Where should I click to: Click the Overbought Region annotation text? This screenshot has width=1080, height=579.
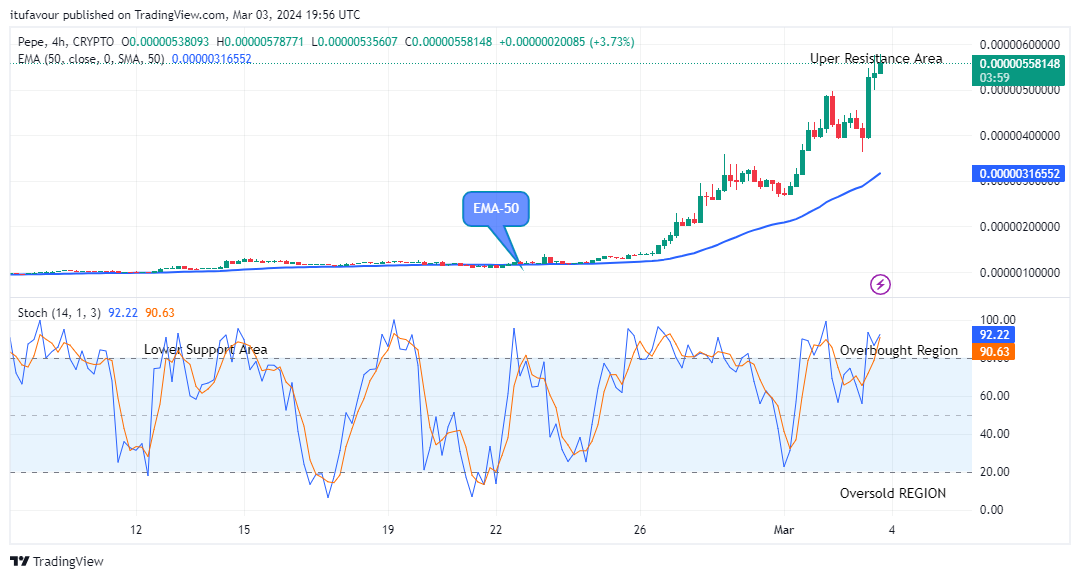899,350
